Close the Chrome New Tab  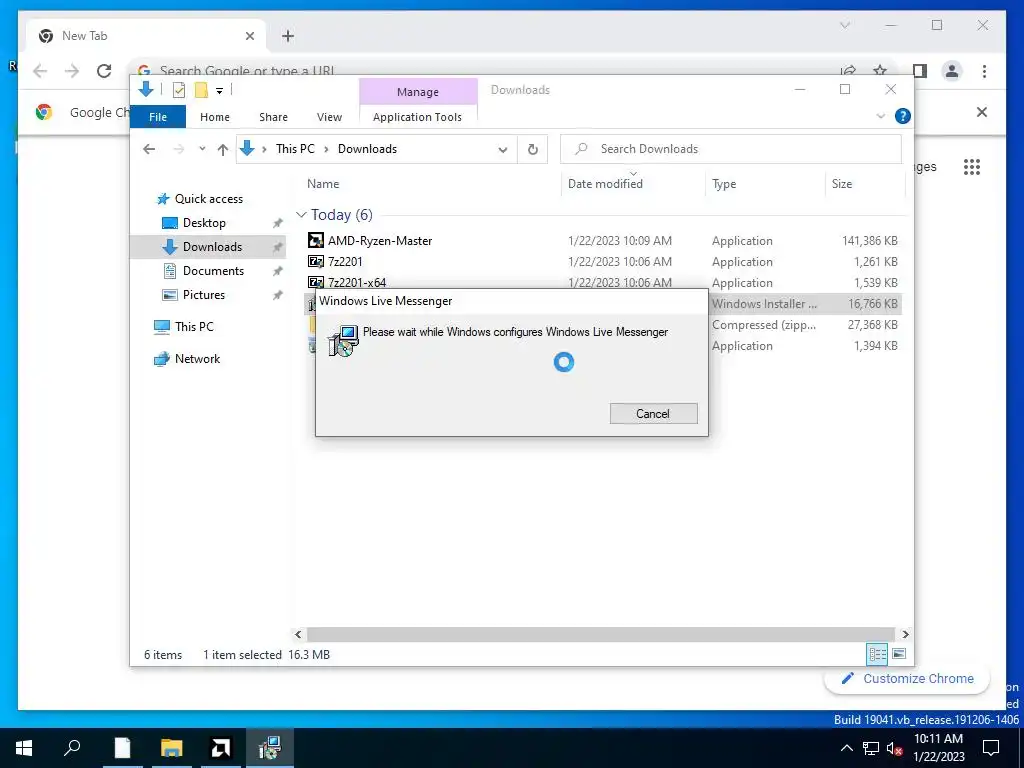point(249,36)
